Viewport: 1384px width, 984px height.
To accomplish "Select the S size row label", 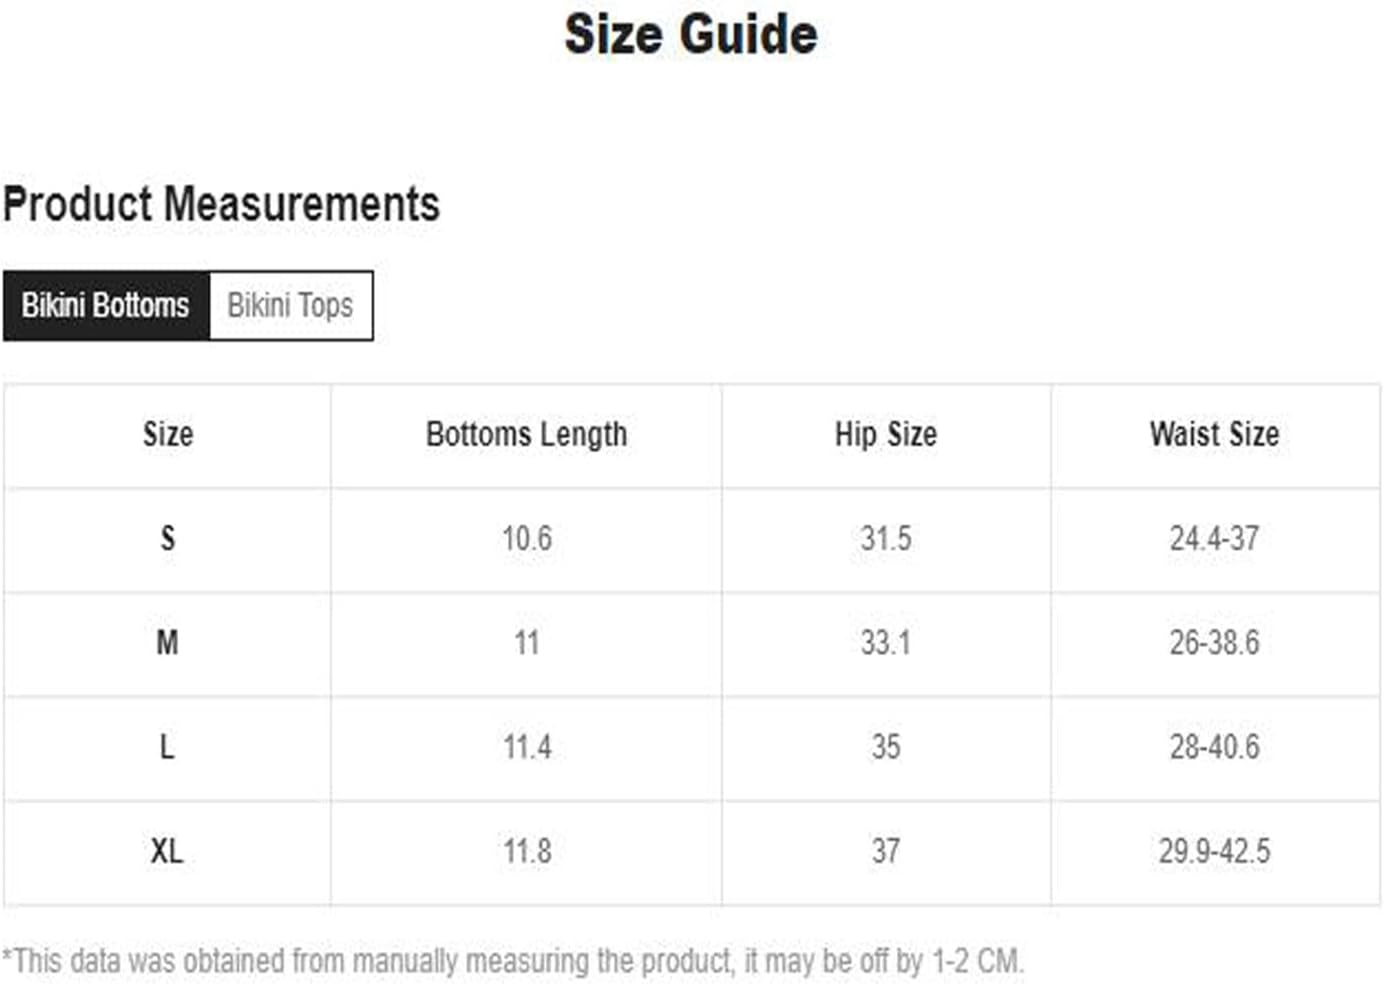I will point(168,539).
